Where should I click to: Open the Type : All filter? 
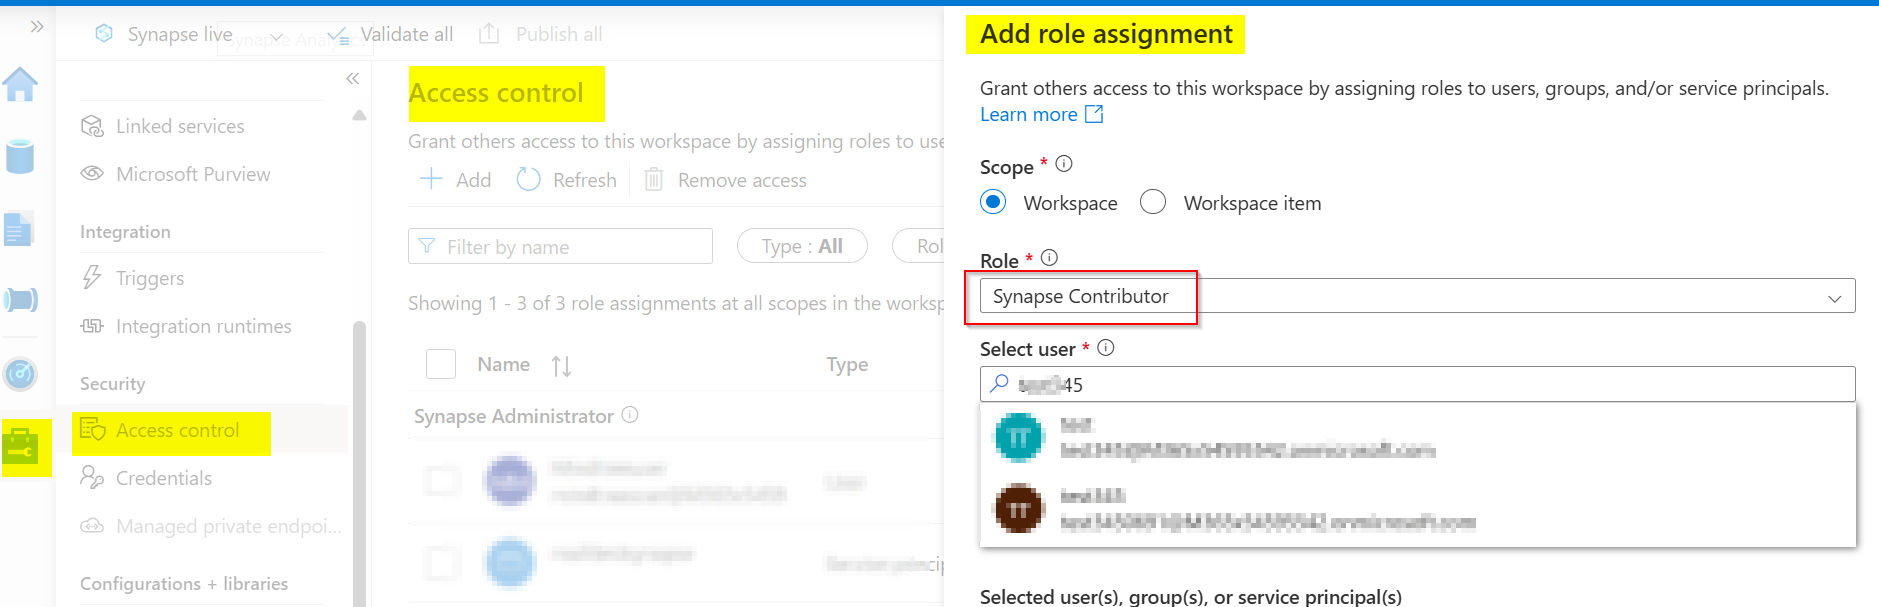(802, 246)
